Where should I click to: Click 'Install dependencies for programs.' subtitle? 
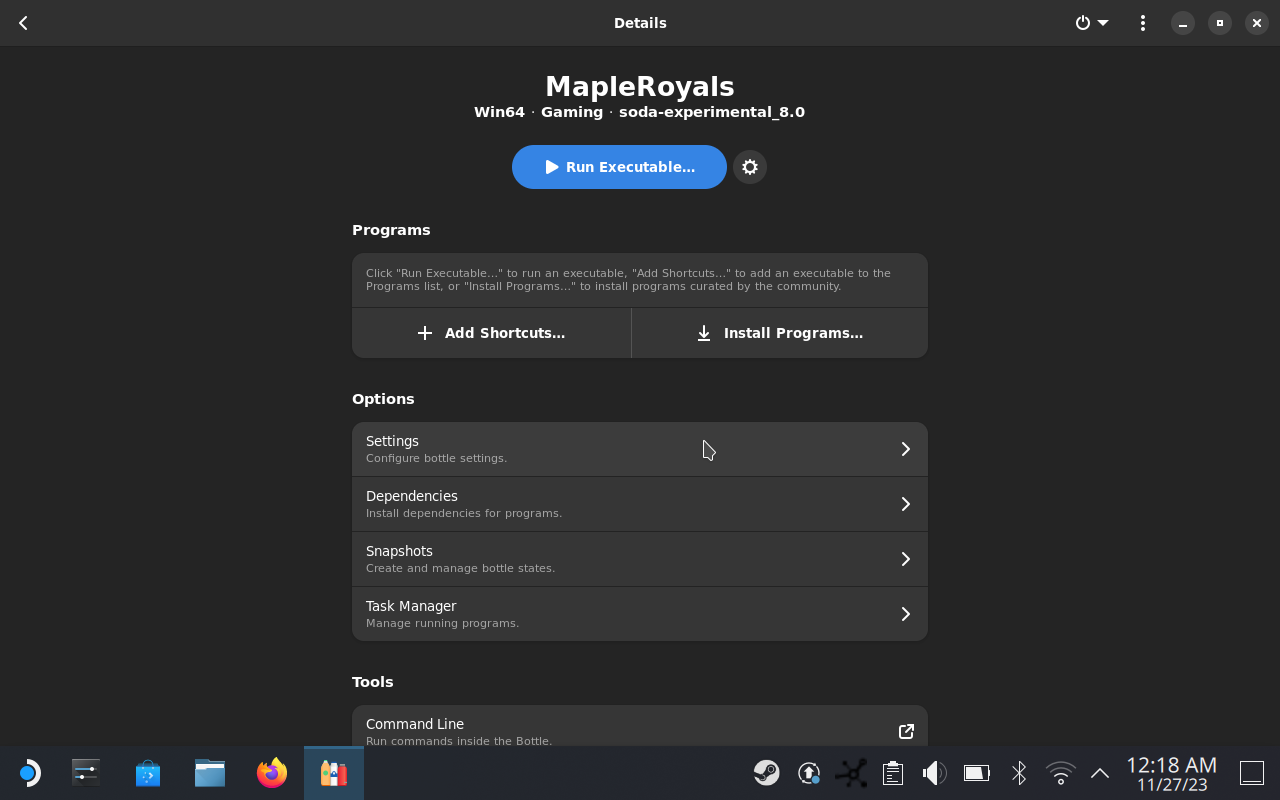point(464,513)
